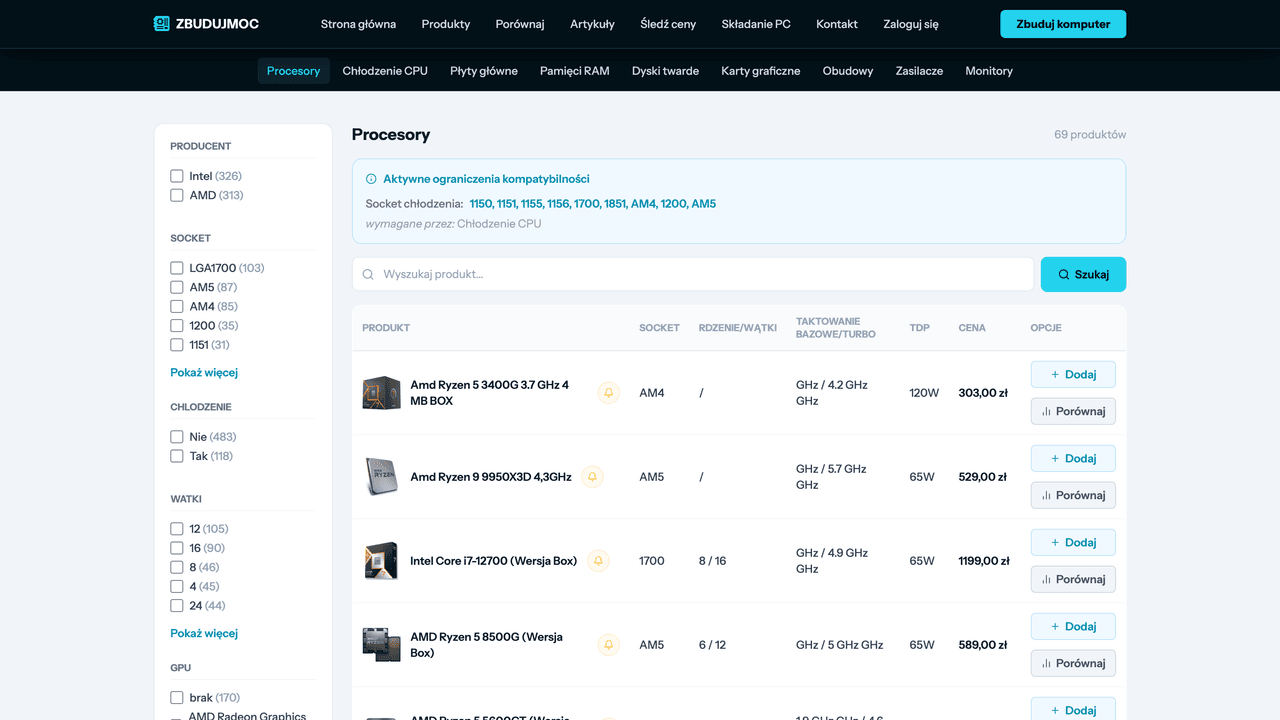Select the Procesory category tab

click(293, 71)
